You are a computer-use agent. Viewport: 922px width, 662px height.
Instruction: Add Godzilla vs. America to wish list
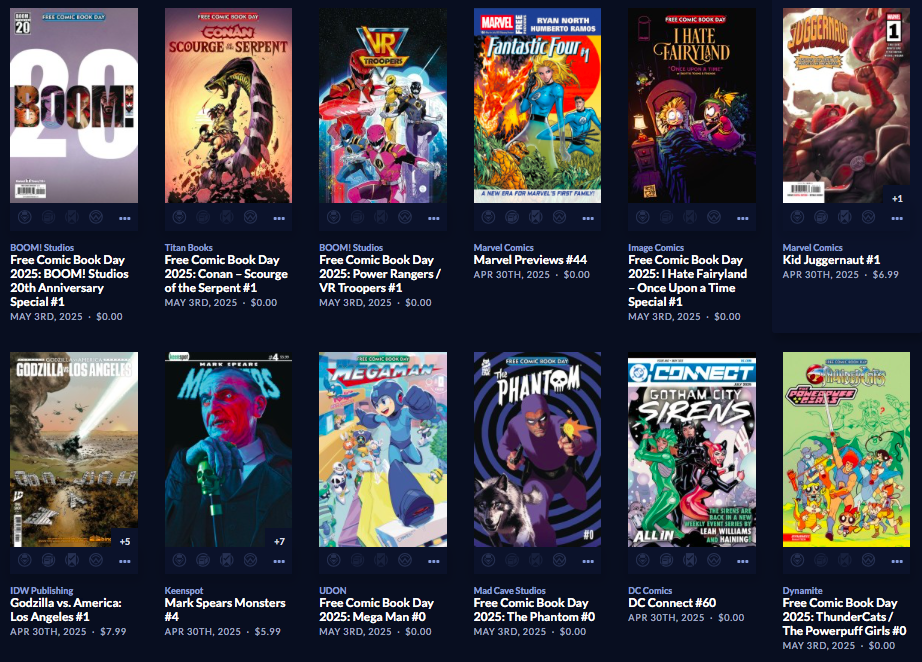(x=96, y=560)
